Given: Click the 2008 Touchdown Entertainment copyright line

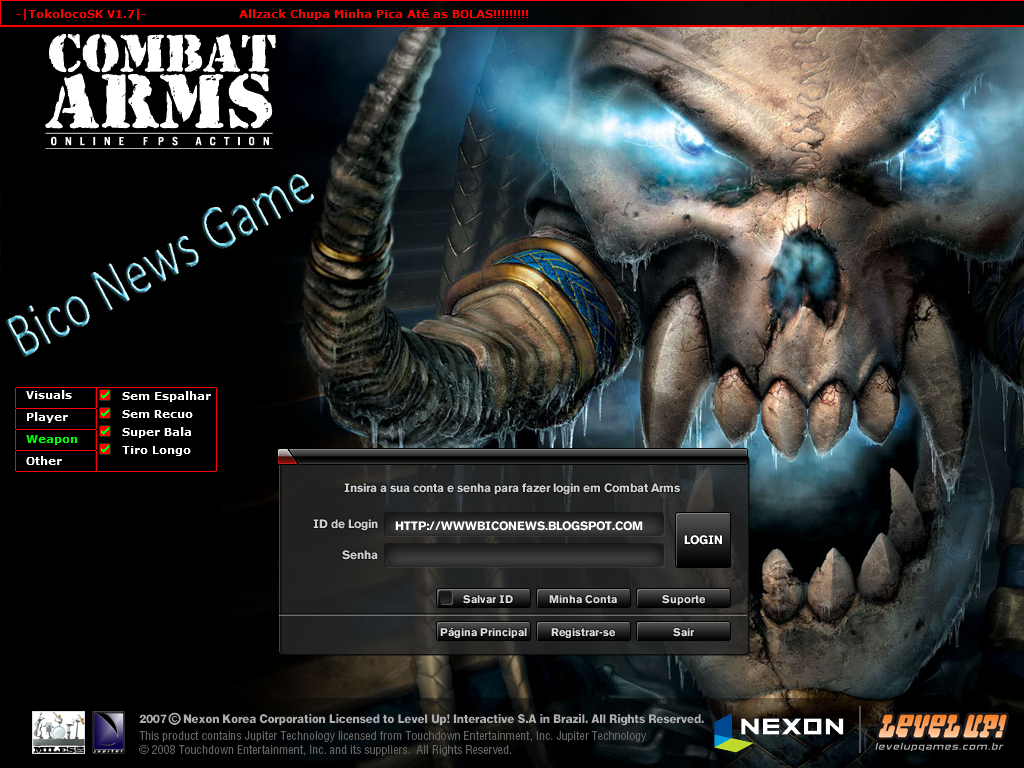Looking at the screenshot, I should [325, 750].
